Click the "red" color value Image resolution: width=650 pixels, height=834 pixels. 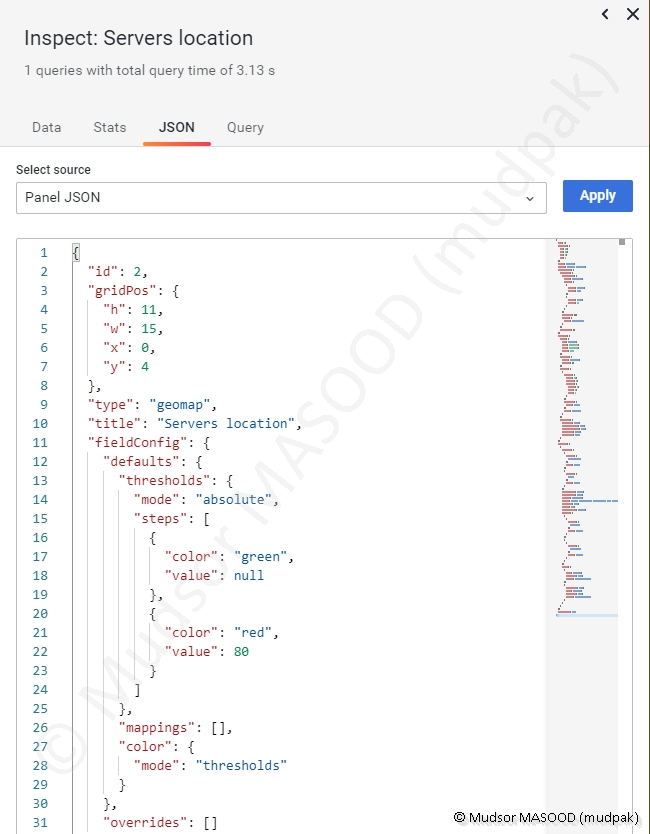256,632
